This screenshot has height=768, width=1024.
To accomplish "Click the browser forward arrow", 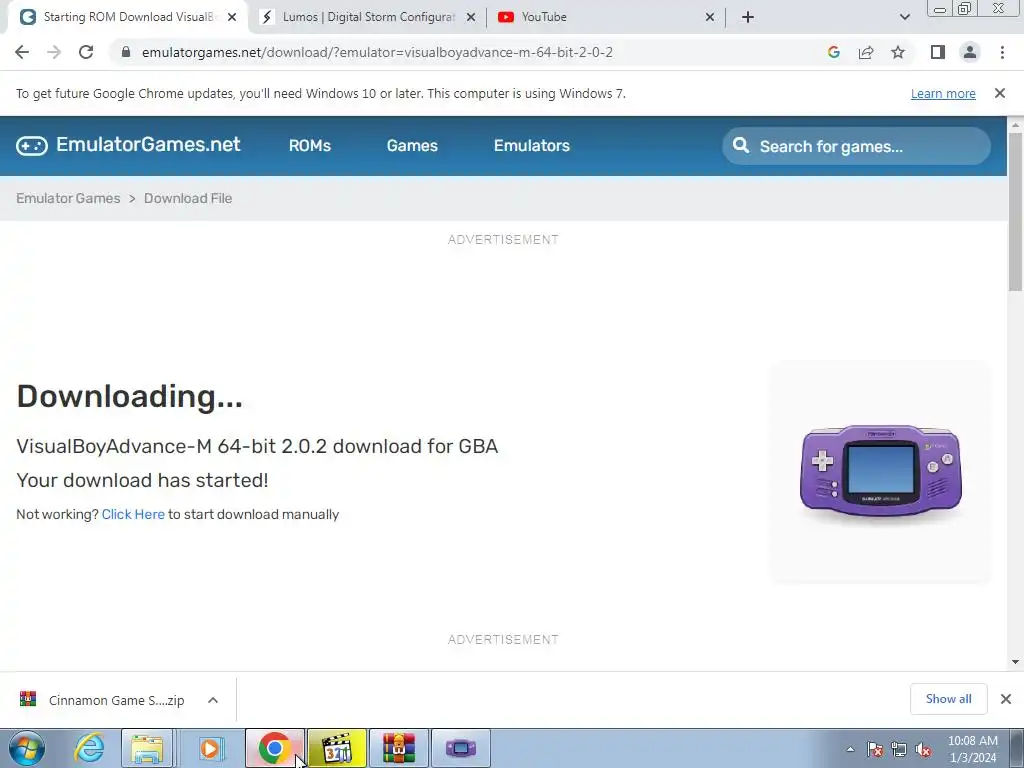I will coord(54,52).
